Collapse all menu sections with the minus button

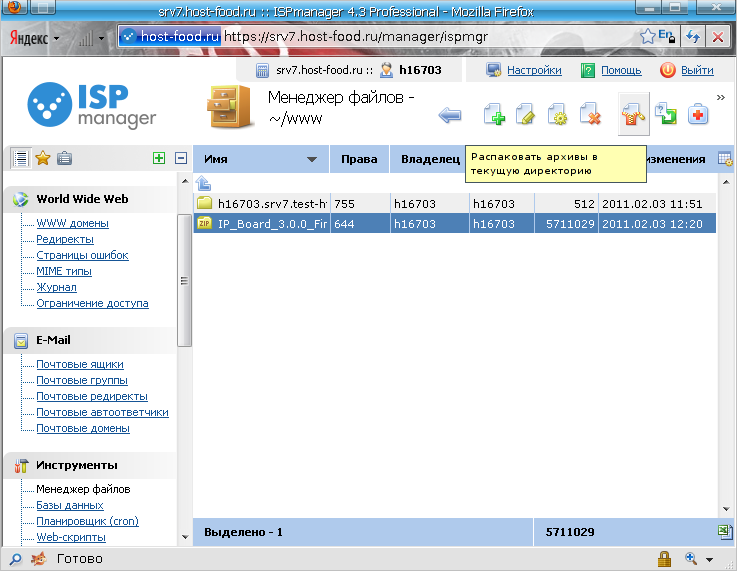(181, 158)
